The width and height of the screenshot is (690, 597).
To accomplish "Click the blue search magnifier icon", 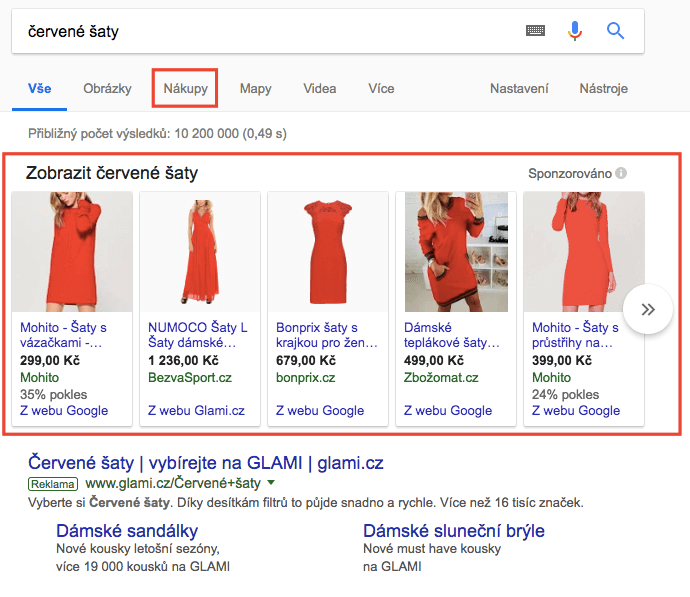I will tap(616, 31).
